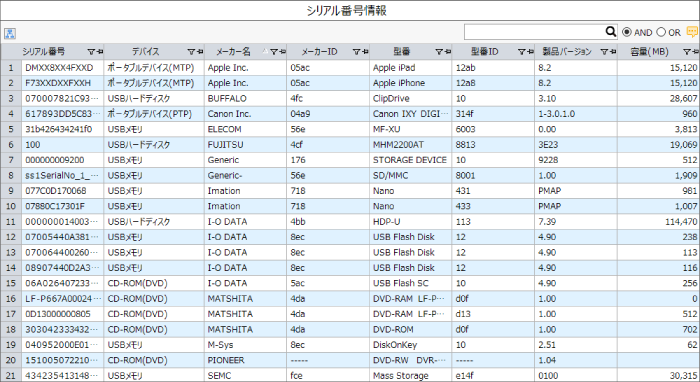Pin the シリアル番号 column
Screen dimensions: 700x382
pos(100,52)
